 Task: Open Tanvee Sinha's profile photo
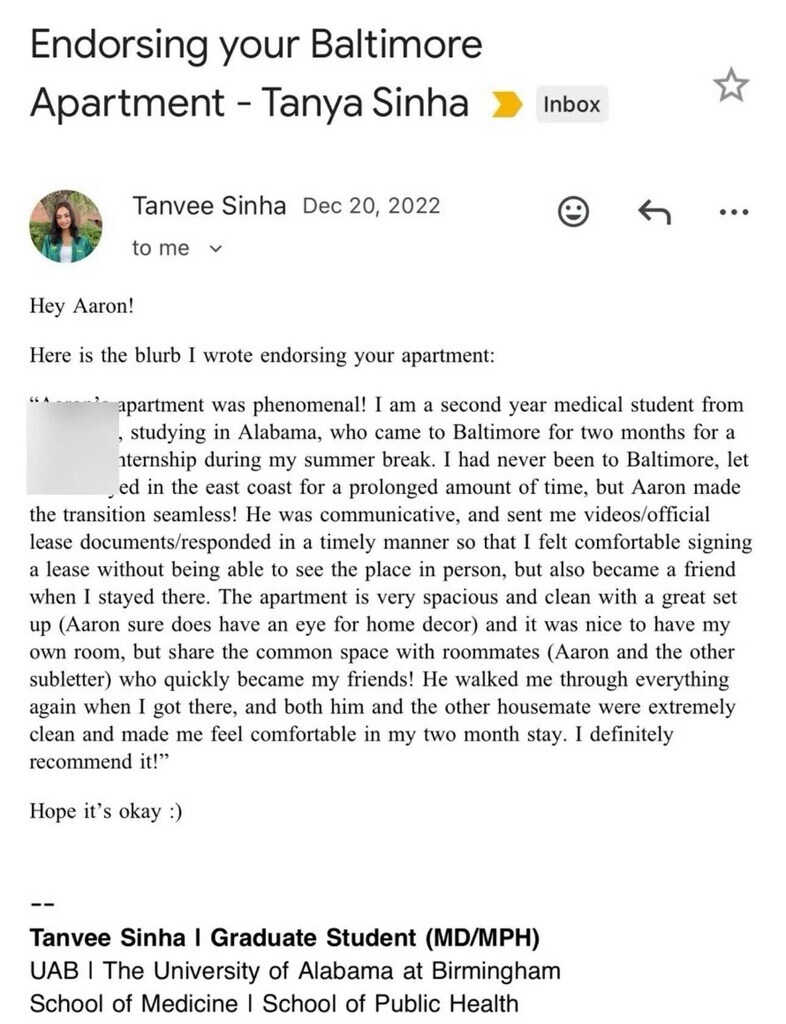click(x=66, y=226)
